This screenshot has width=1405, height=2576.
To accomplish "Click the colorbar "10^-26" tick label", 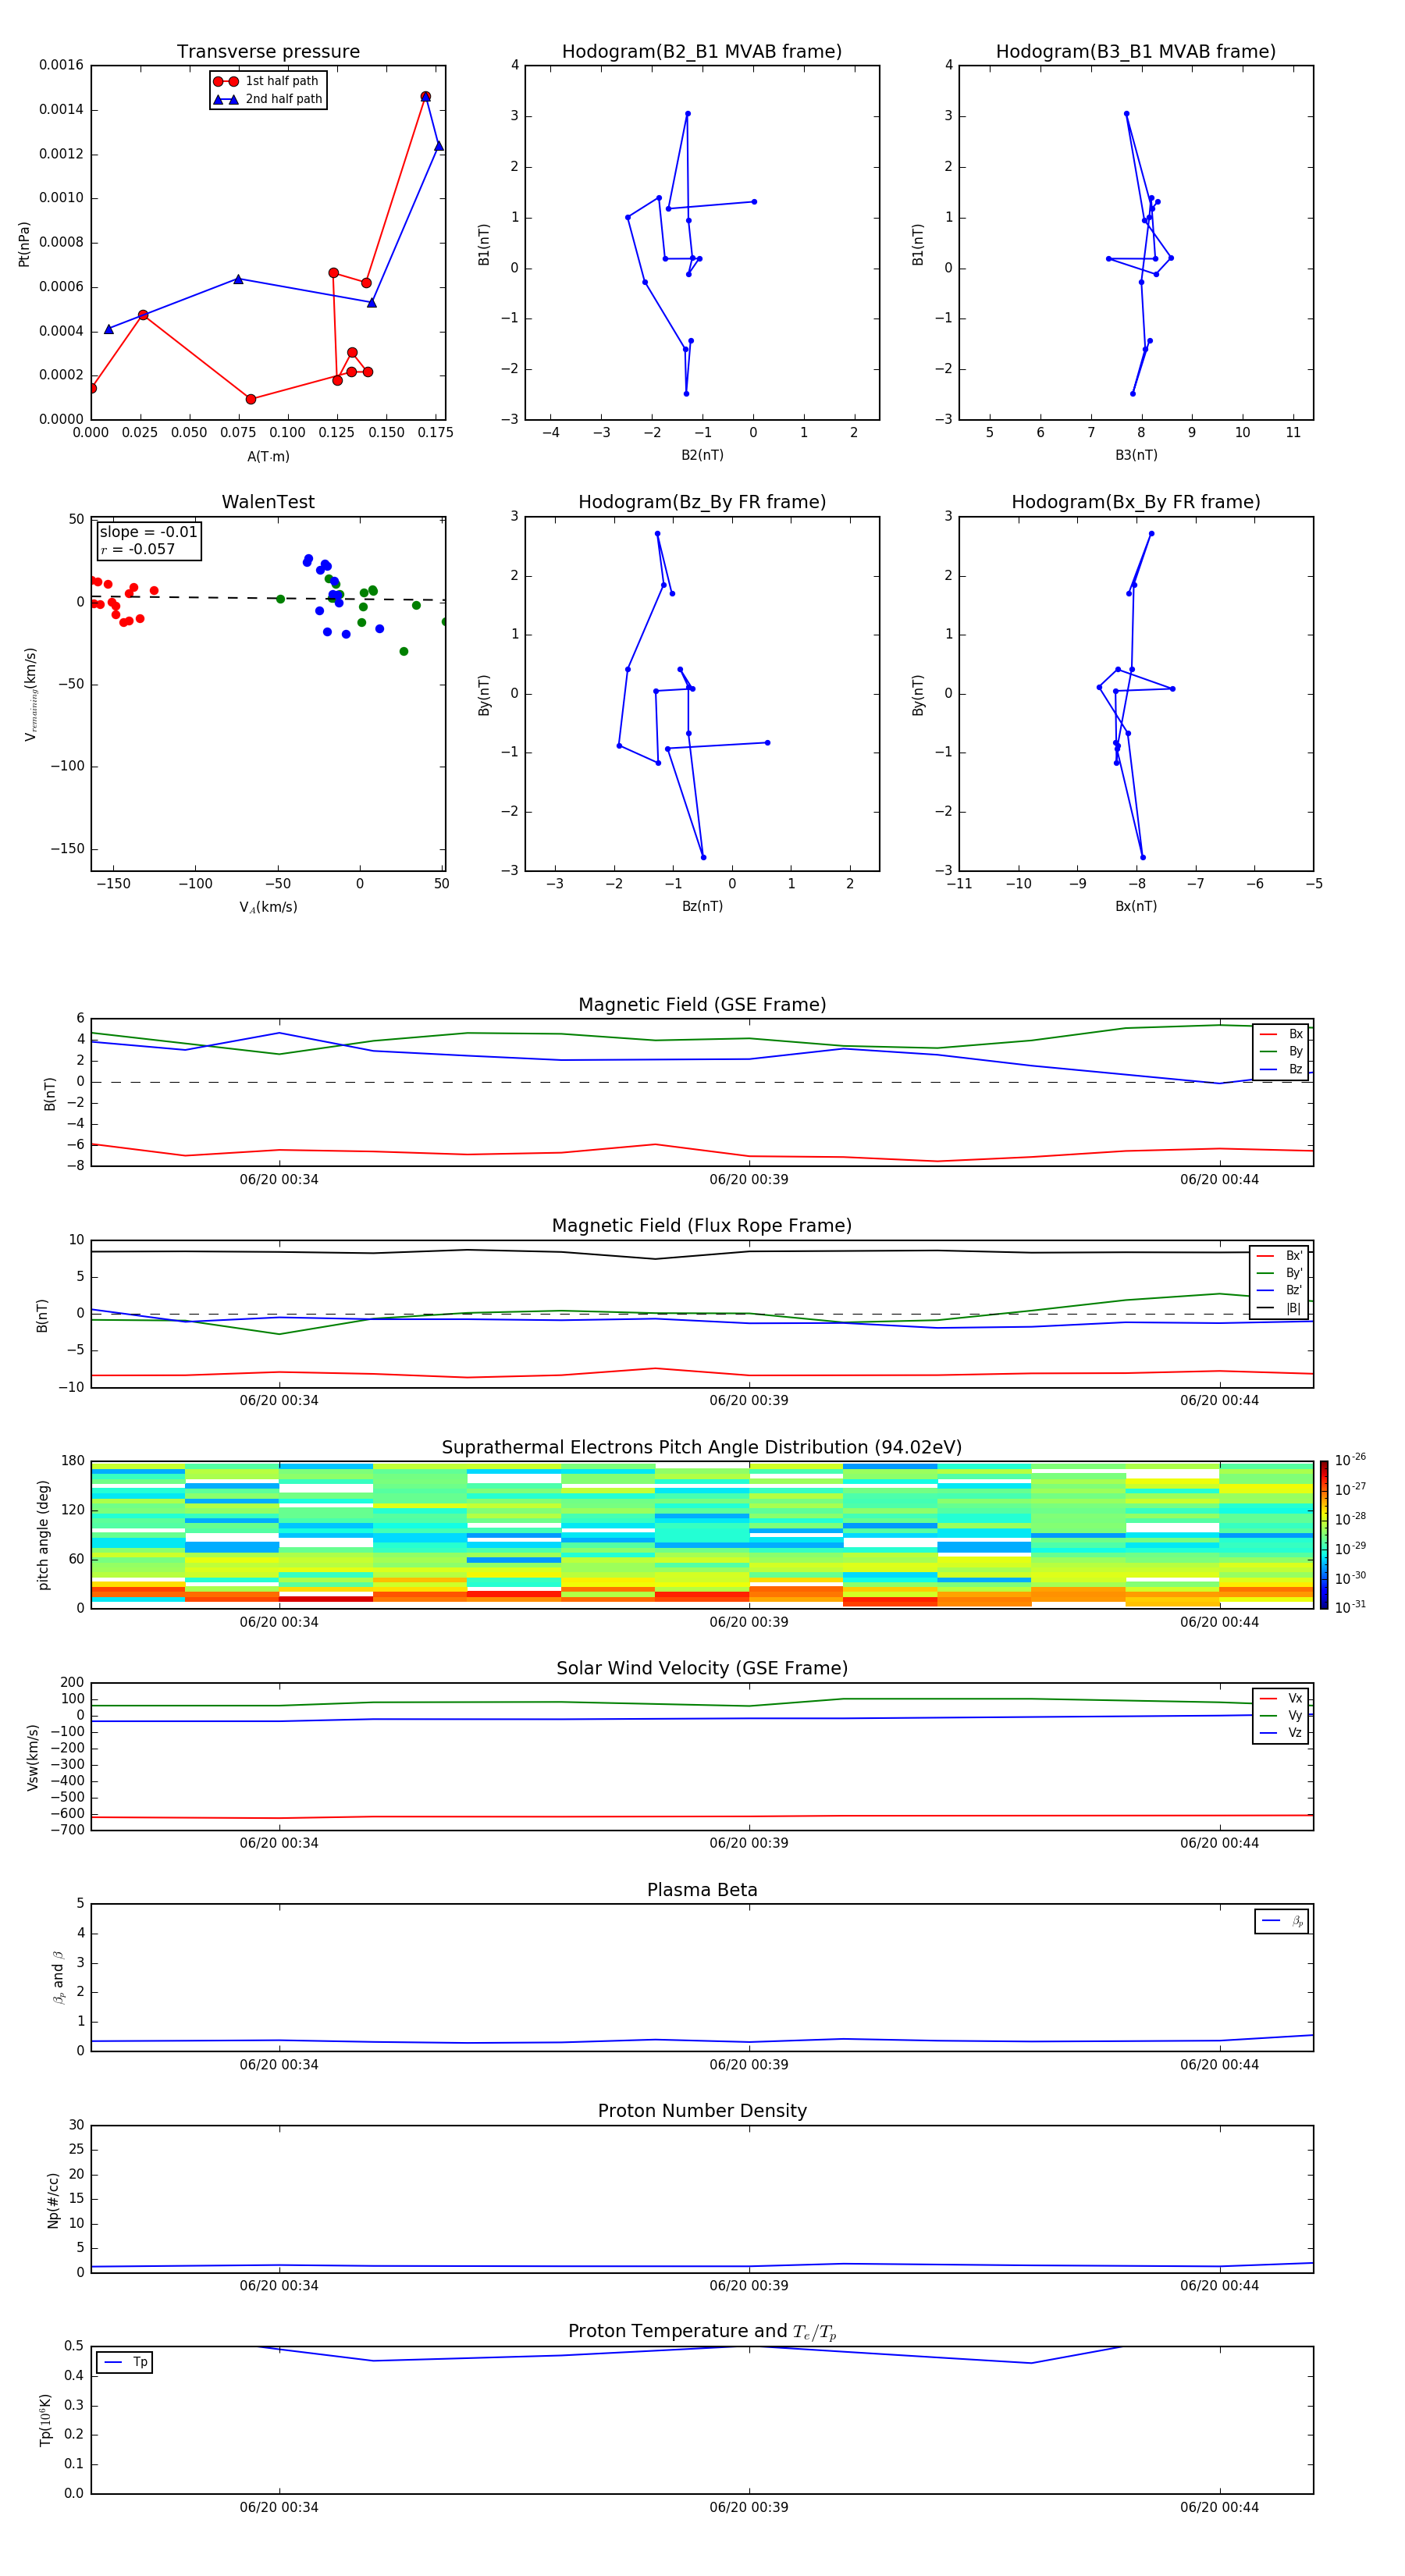I will point(1350,1460).
